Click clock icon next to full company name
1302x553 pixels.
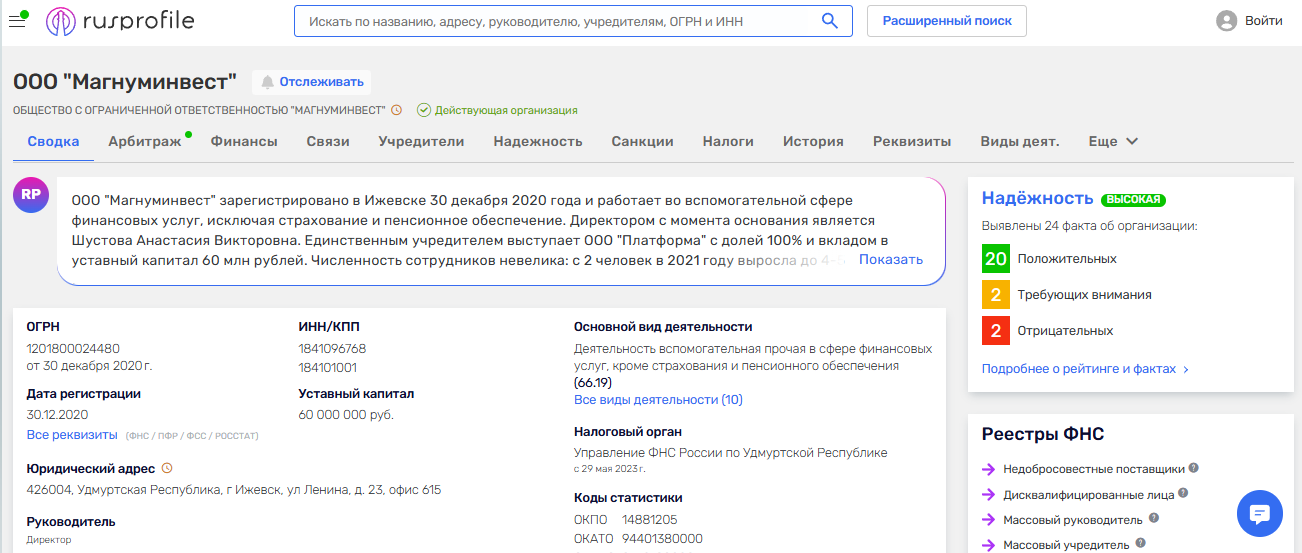[396, 110]
